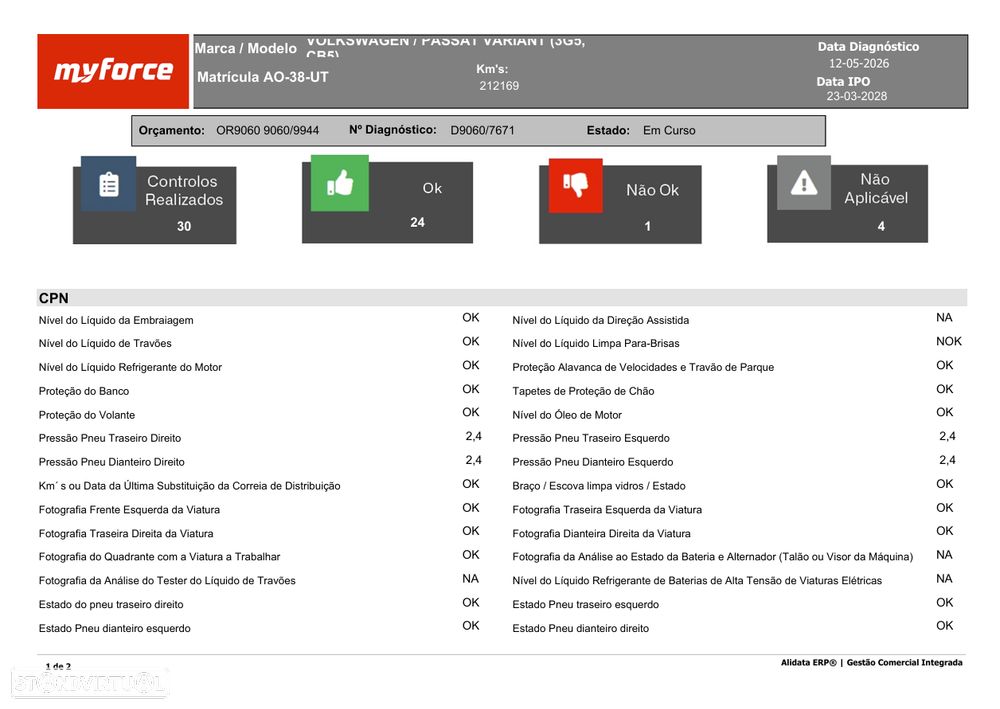This screenshot has height=709, width=1000.
Task: Click the warning triangle Não Aplicável icon
Action: (804, 183)
